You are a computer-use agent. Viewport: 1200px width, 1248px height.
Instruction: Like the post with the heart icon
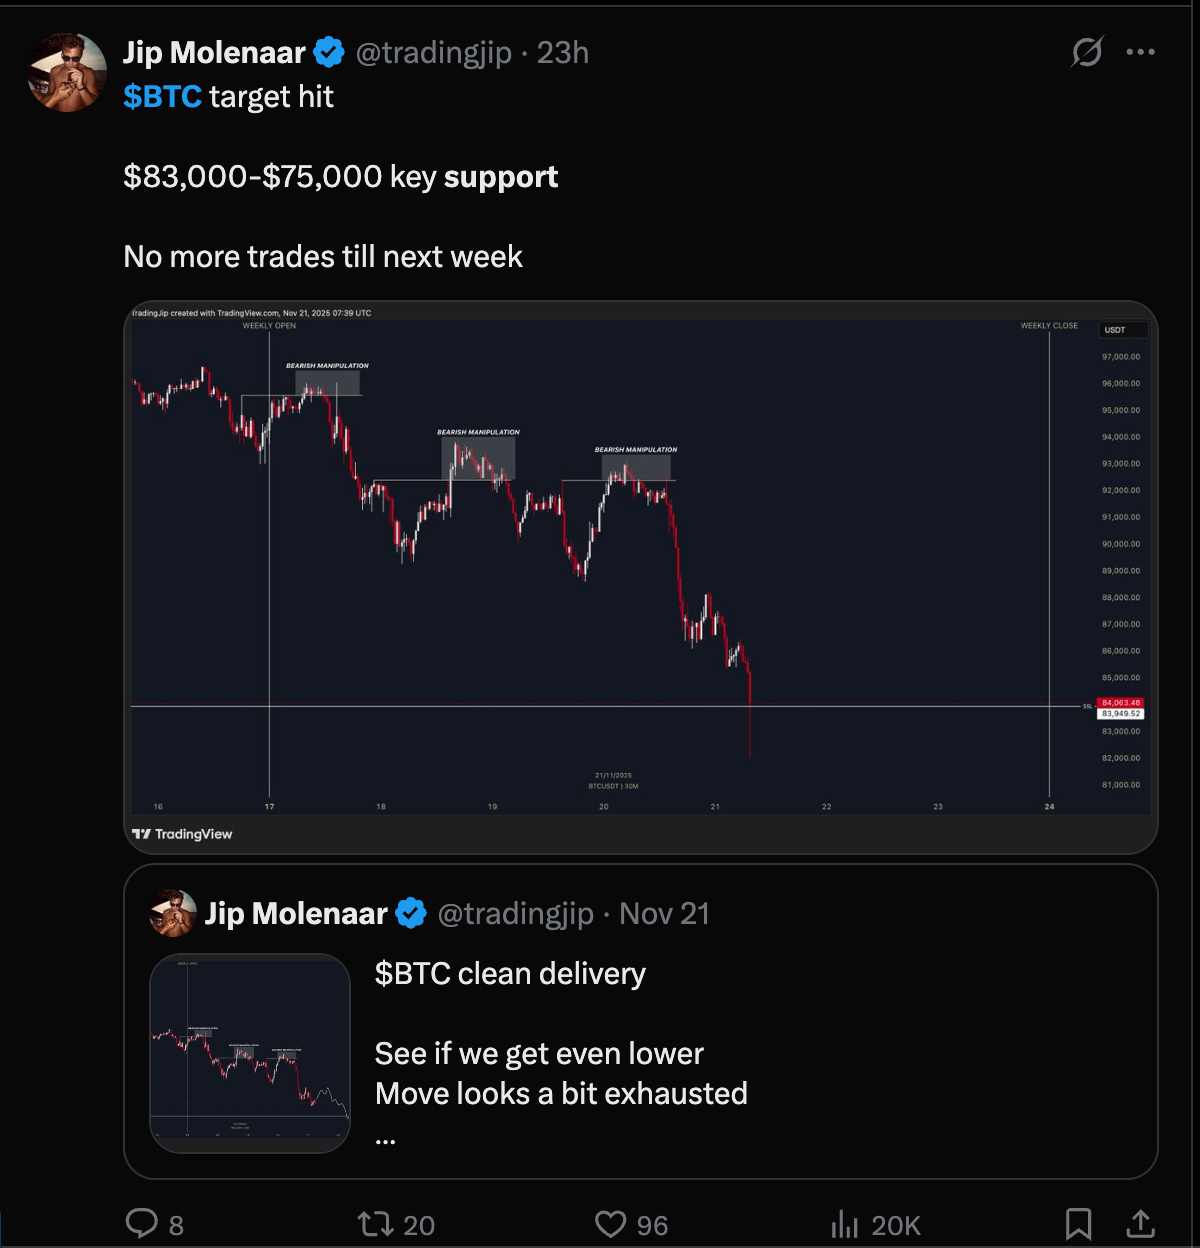(x=610, y=1223)
